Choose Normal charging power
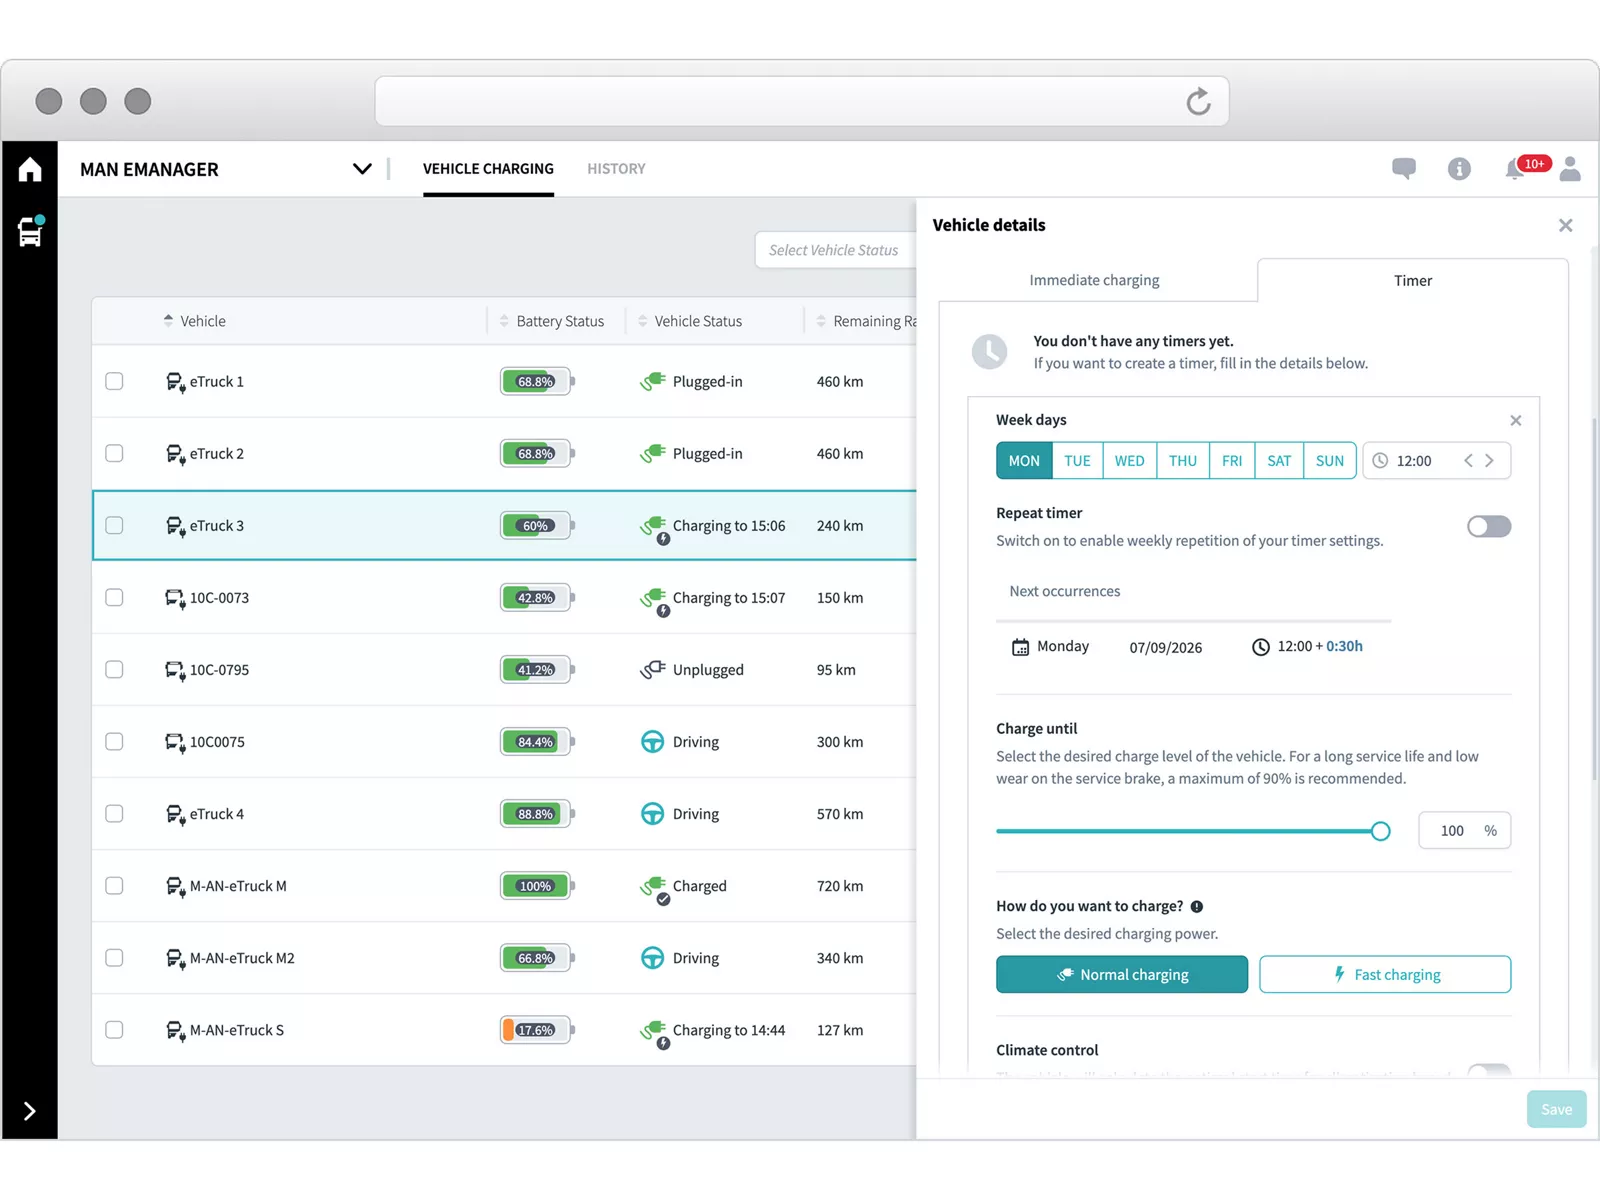 1122,974
